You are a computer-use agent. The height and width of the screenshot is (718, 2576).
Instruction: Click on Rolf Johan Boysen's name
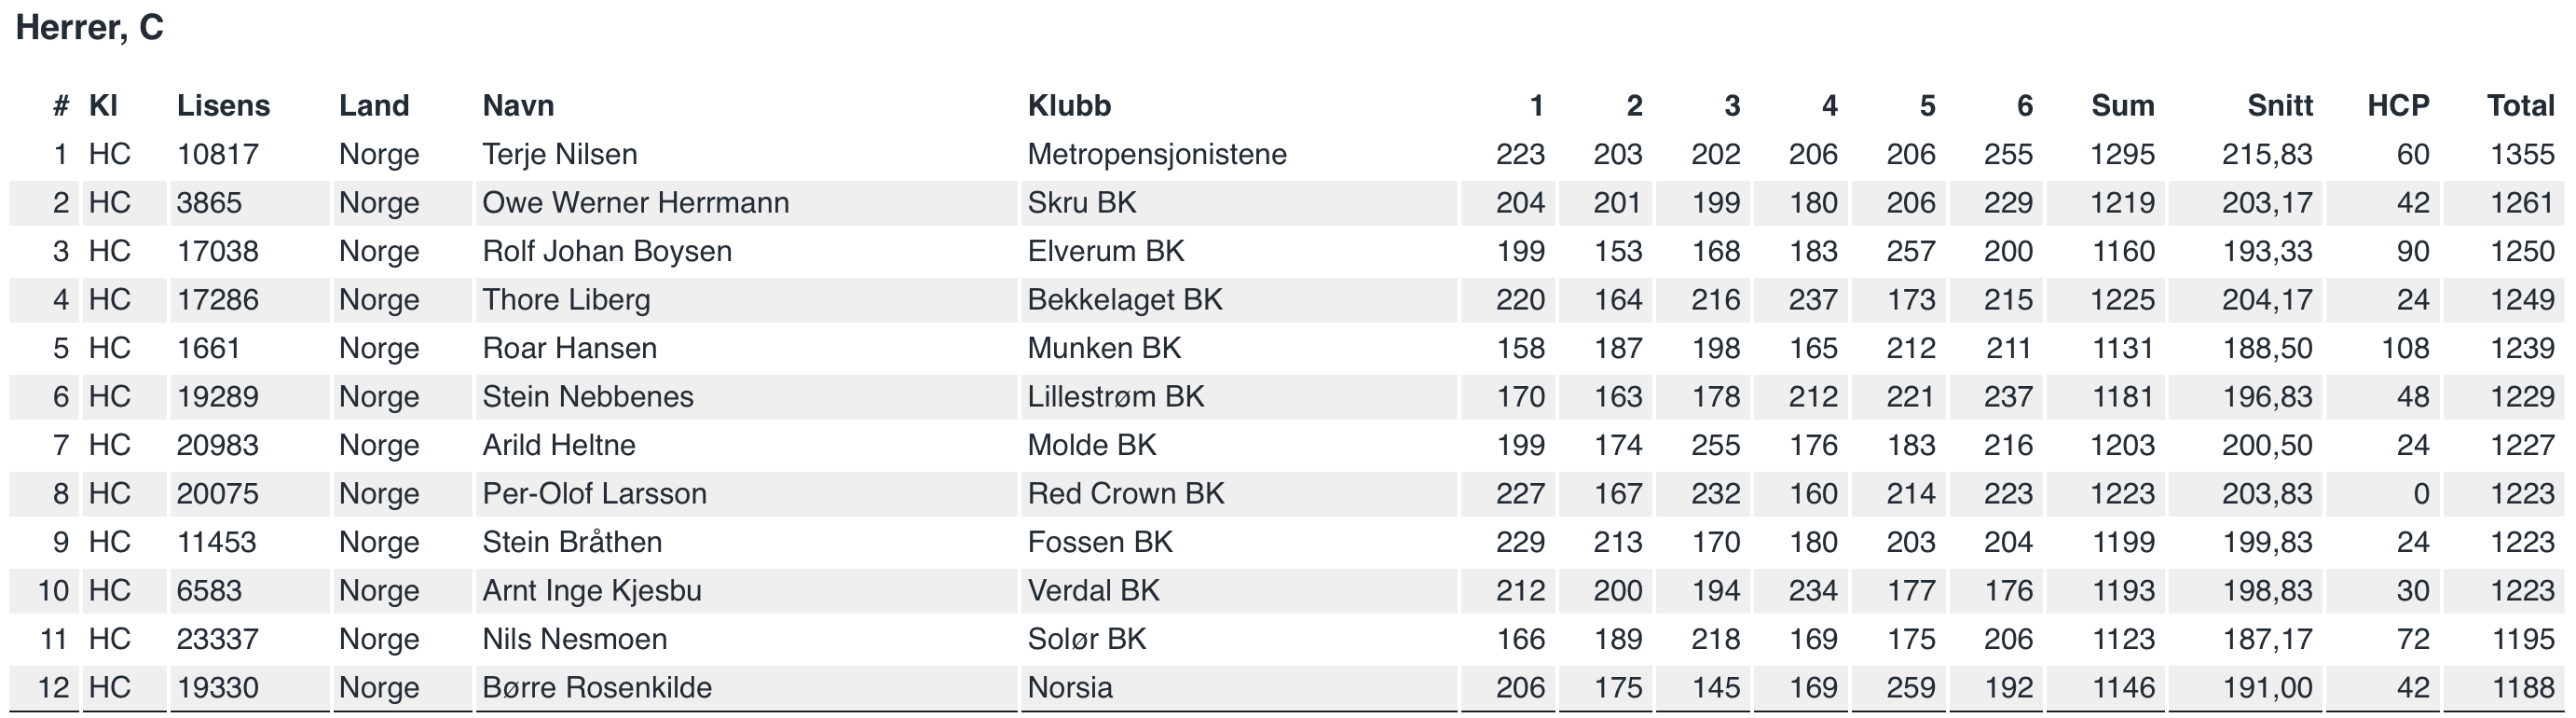[607, 251]
